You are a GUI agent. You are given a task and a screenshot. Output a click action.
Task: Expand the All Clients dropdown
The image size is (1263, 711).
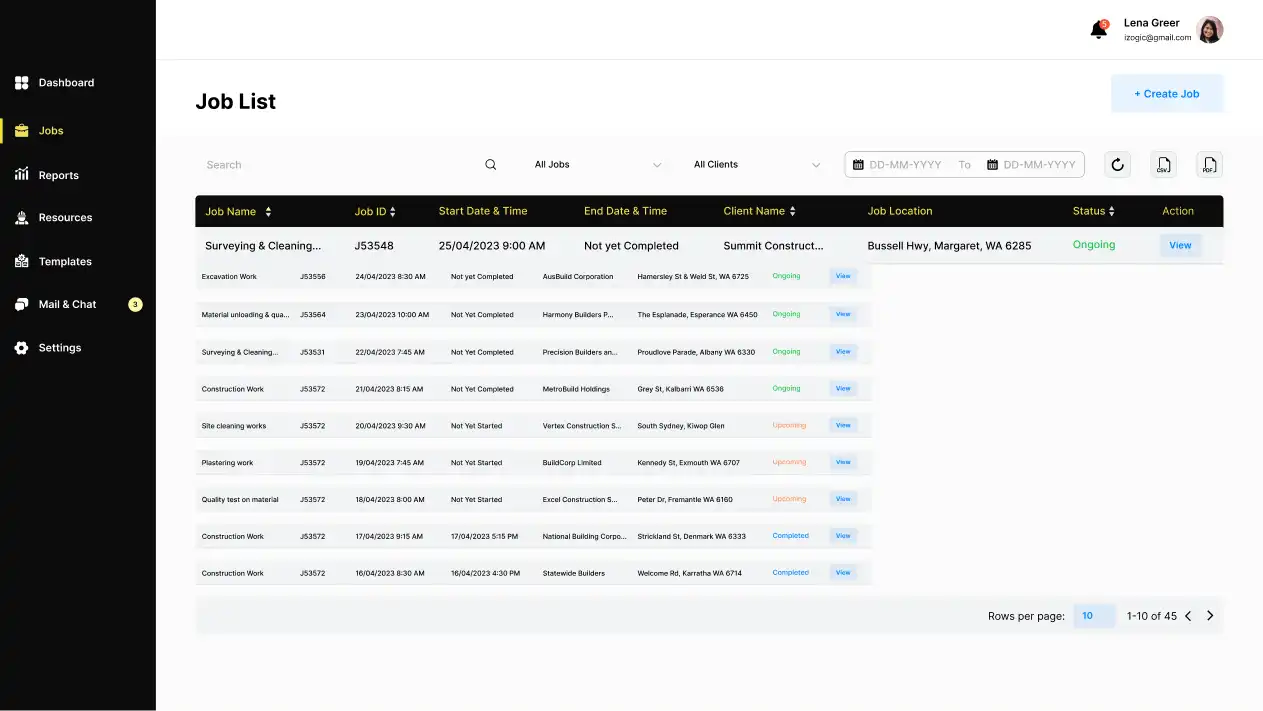pos(756,165)
